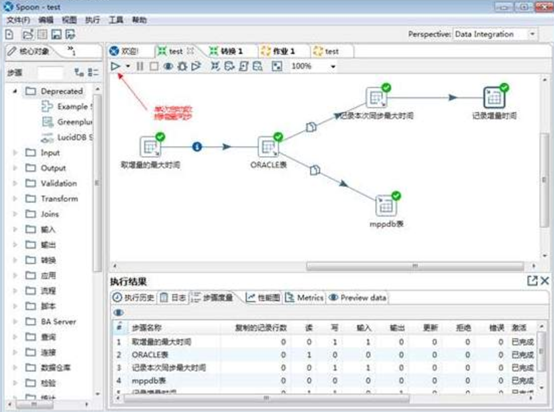Select the LucidDB step in tree
This screenshot has width=554, height=412.
[67, 137]
